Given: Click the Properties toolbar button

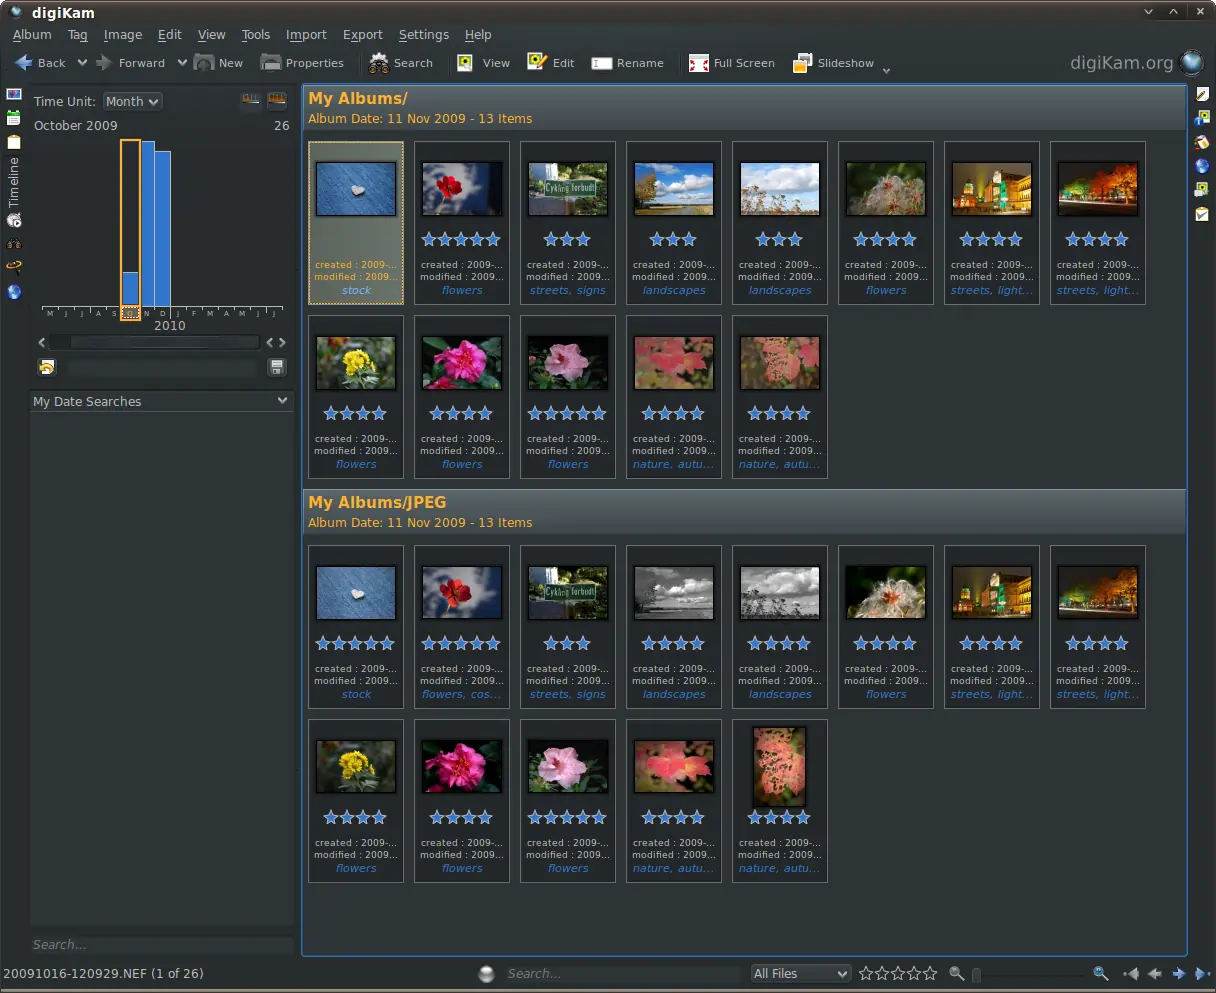Looking at the screenshot, I should [302, 63].
